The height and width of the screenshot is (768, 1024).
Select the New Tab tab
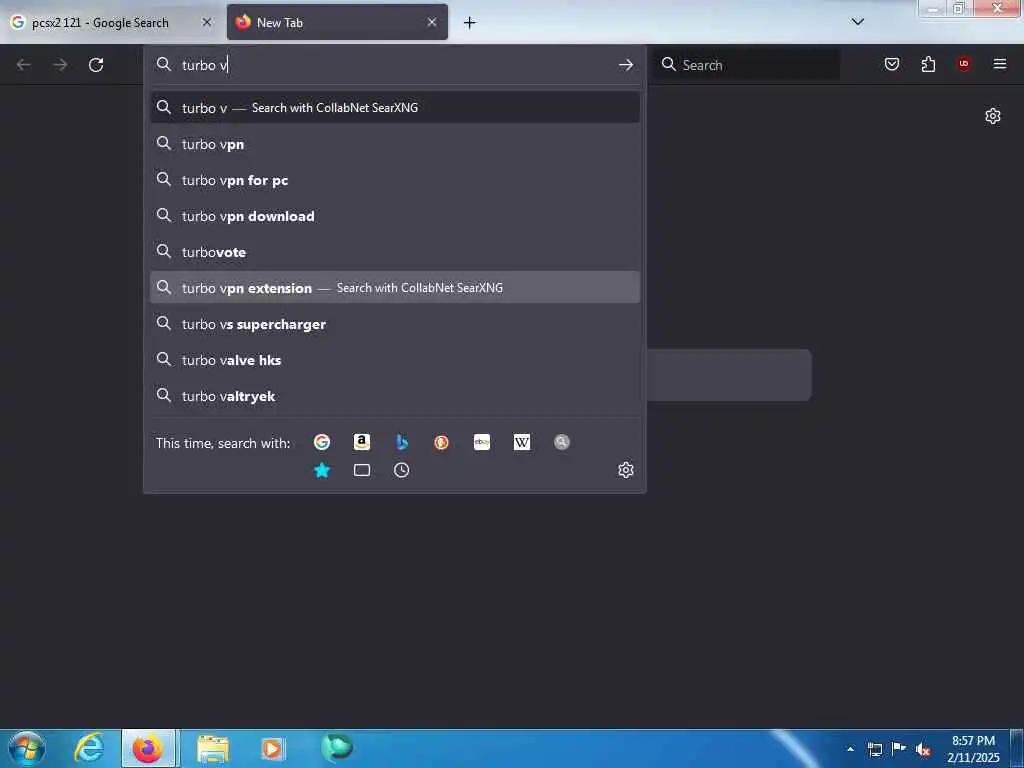click(338, 22)
